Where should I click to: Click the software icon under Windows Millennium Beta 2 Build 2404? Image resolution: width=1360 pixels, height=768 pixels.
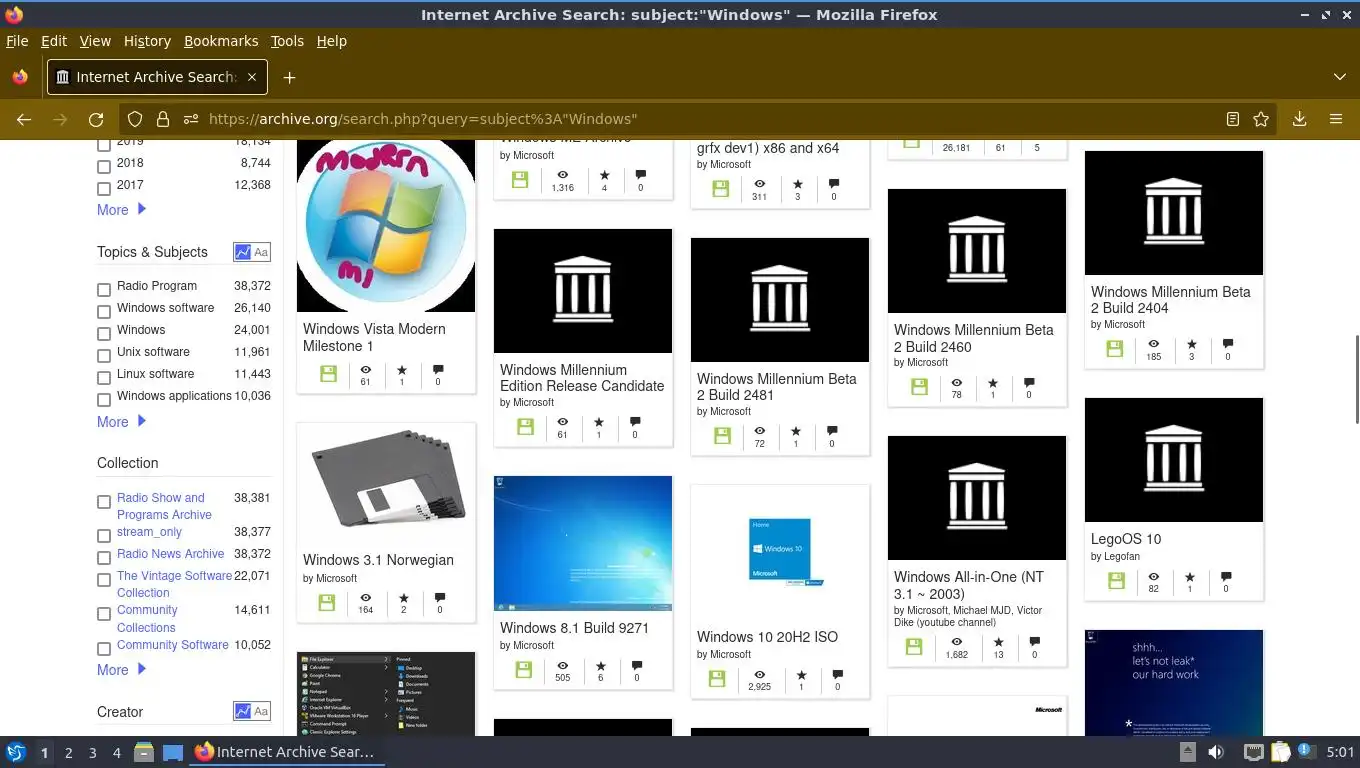pos(1115,349)
